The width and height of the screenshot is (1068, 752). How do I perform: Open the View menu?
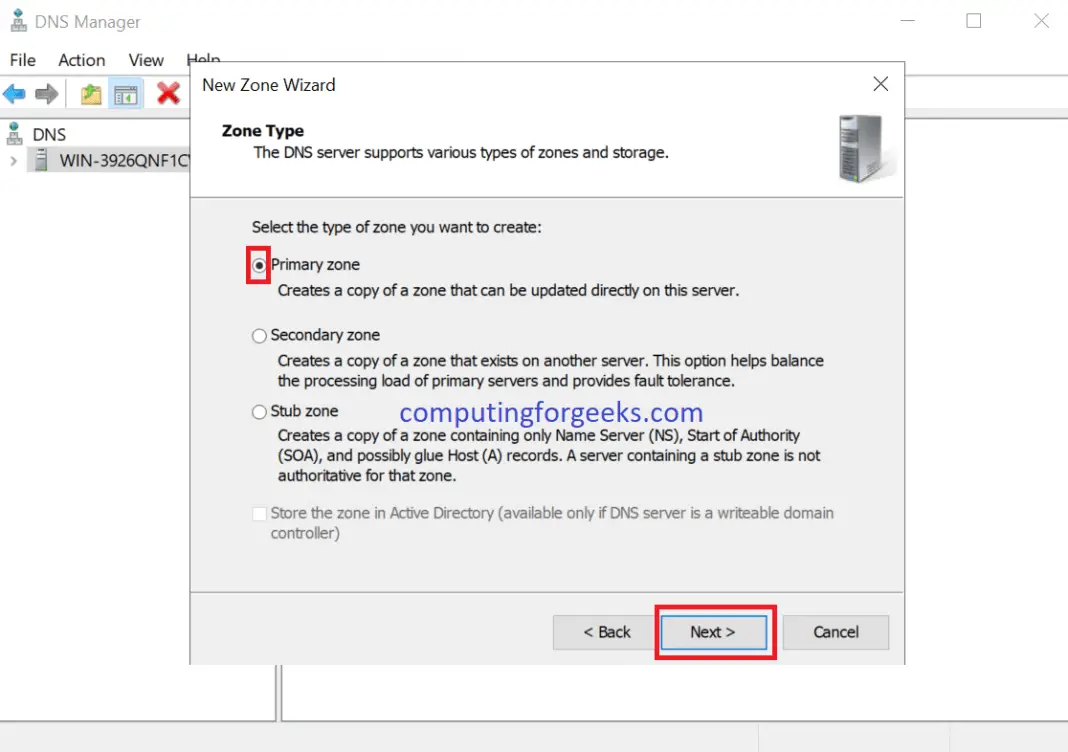[x=145, y=60]
